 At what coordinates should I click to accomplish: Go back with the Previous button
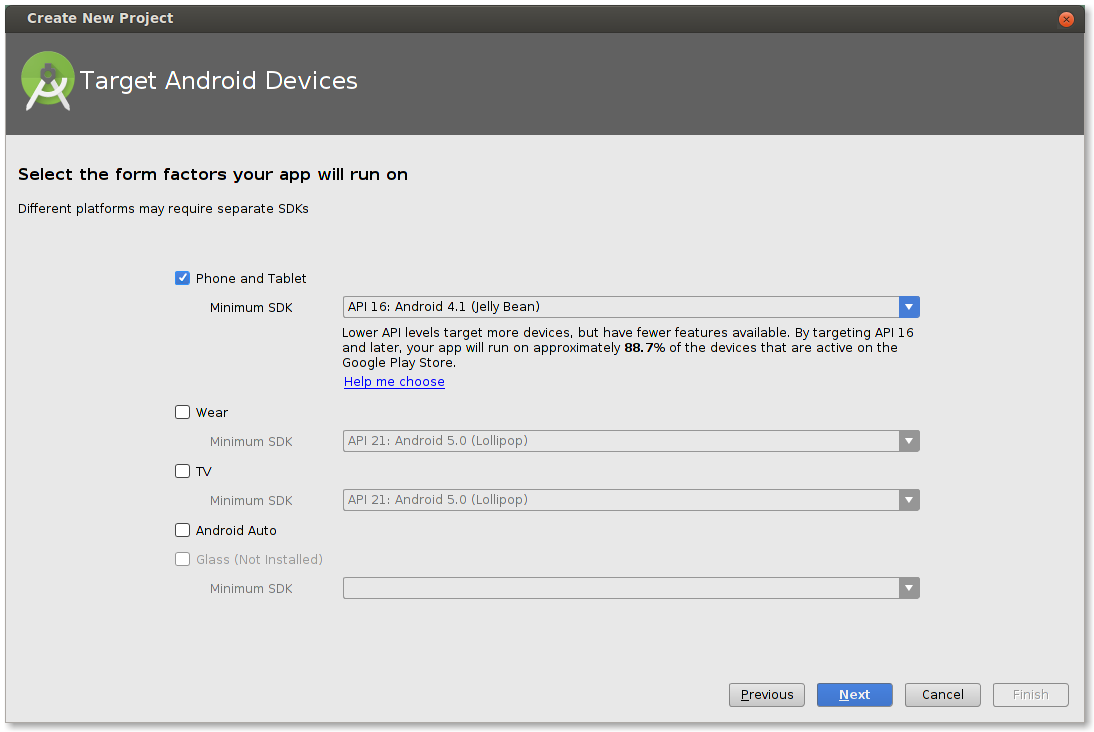pyautogui.click(x=767, y=694)
